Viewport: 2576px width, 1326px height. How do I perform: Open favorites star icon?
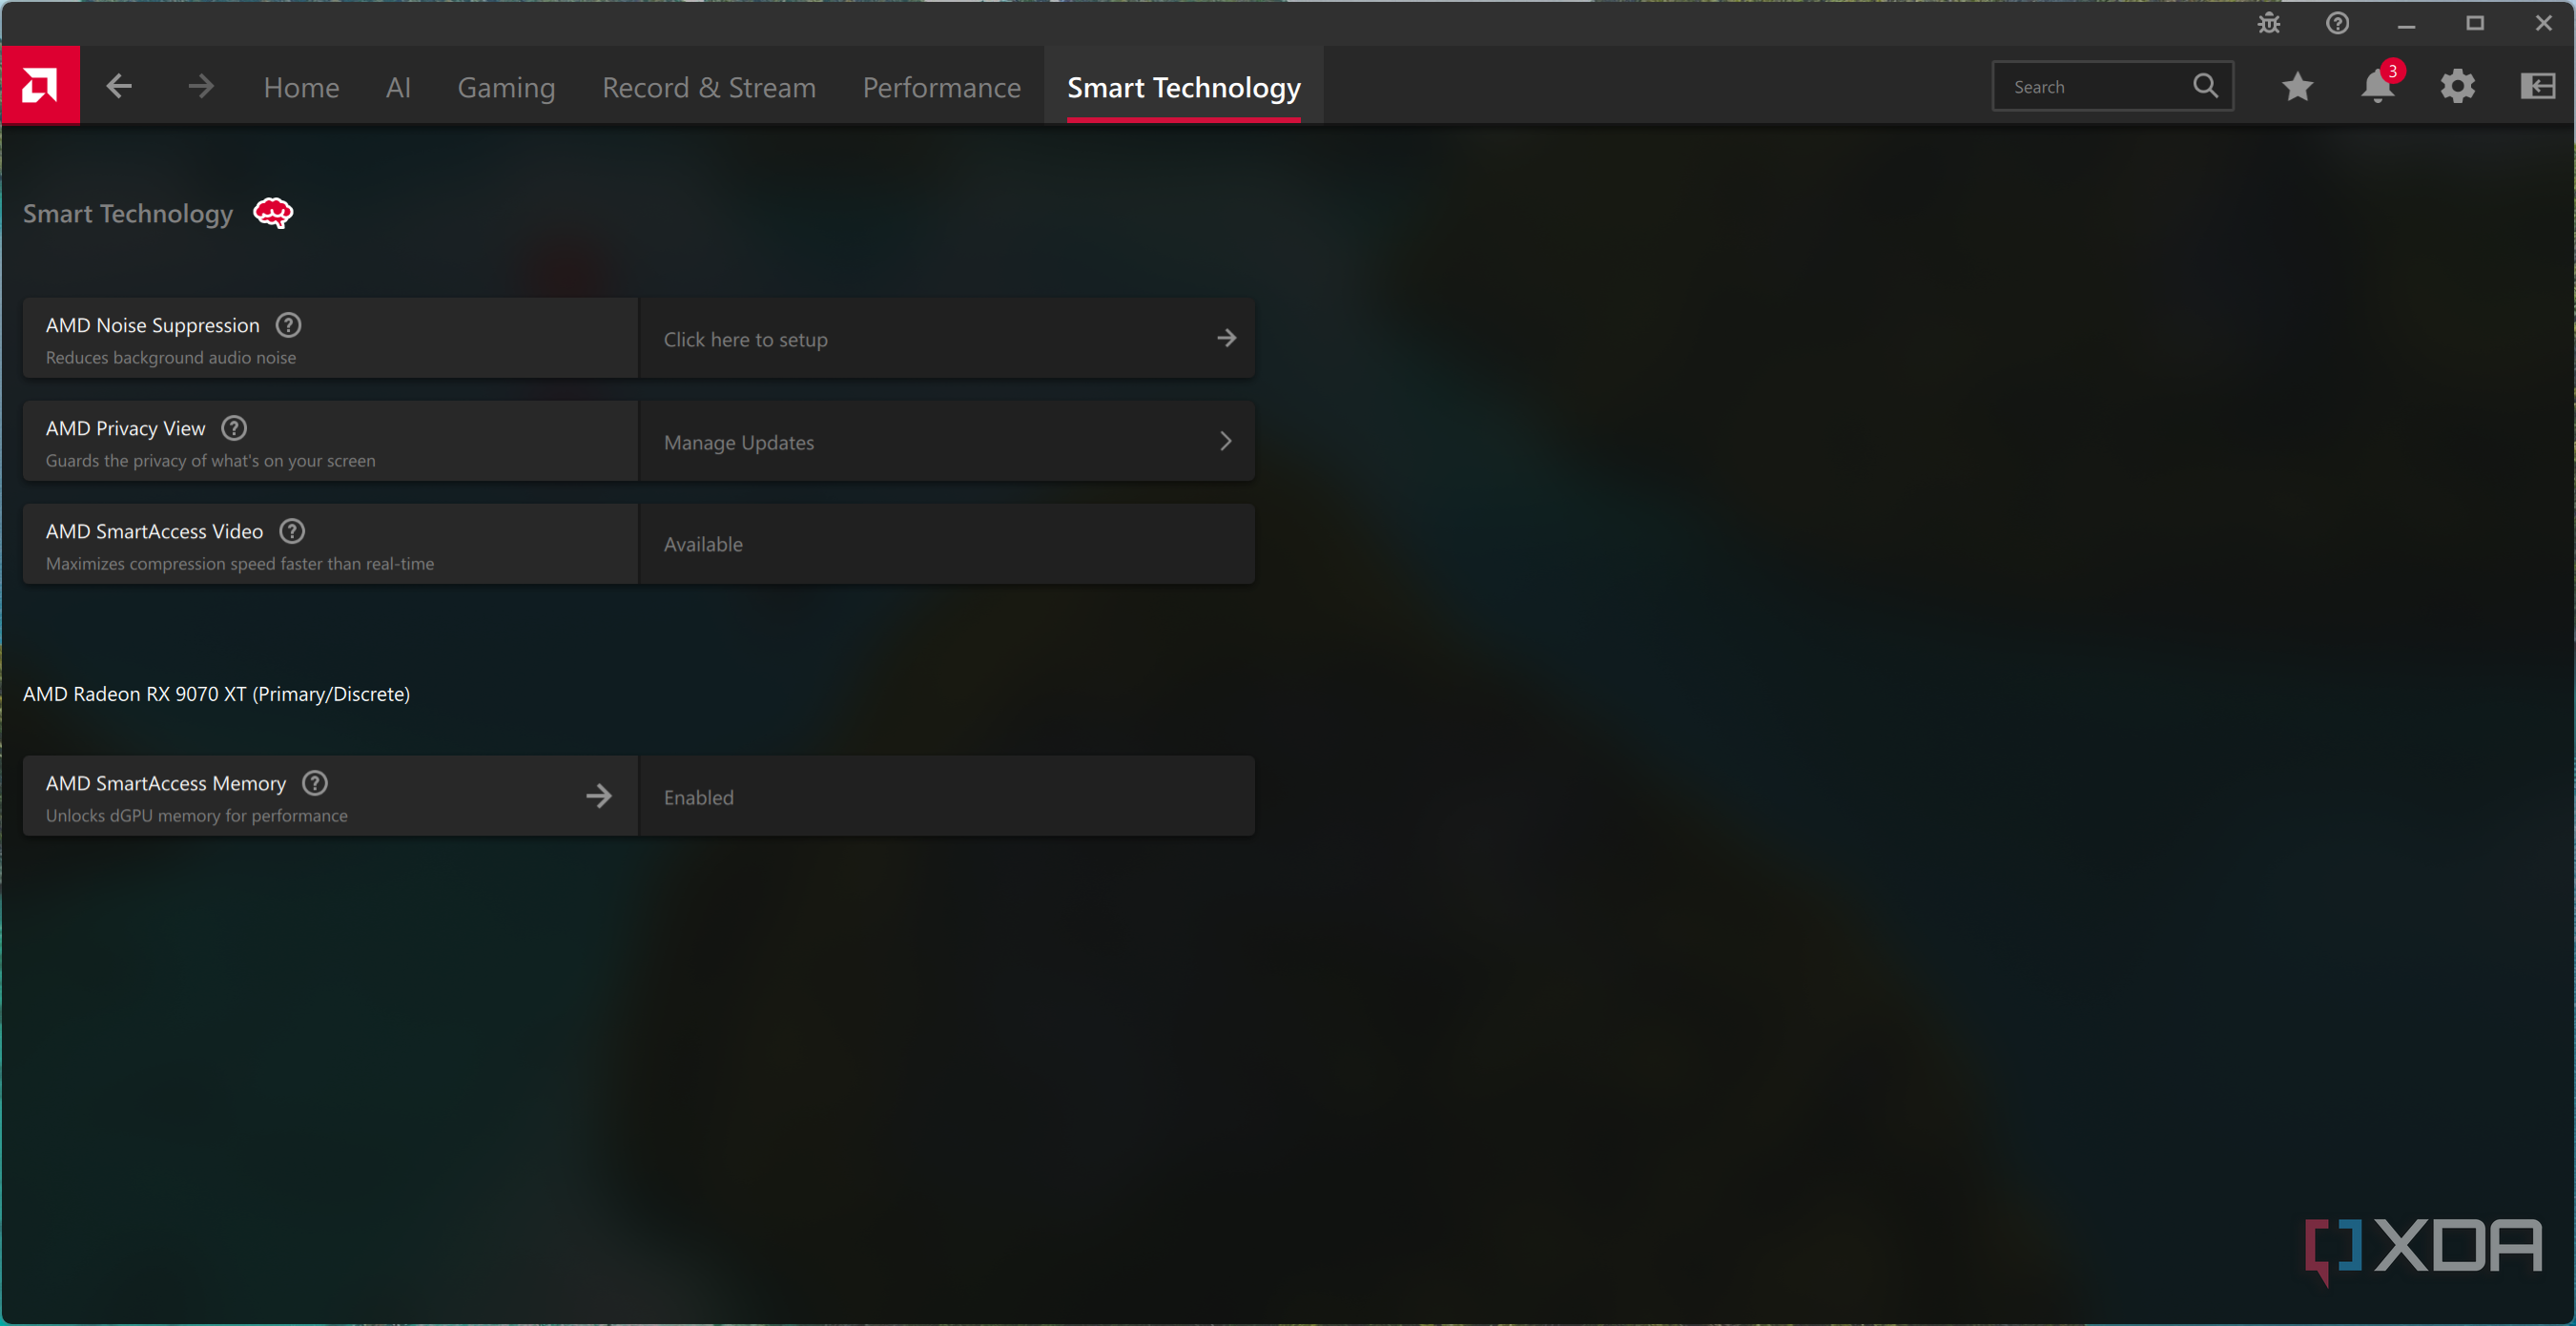point(2298,87)
